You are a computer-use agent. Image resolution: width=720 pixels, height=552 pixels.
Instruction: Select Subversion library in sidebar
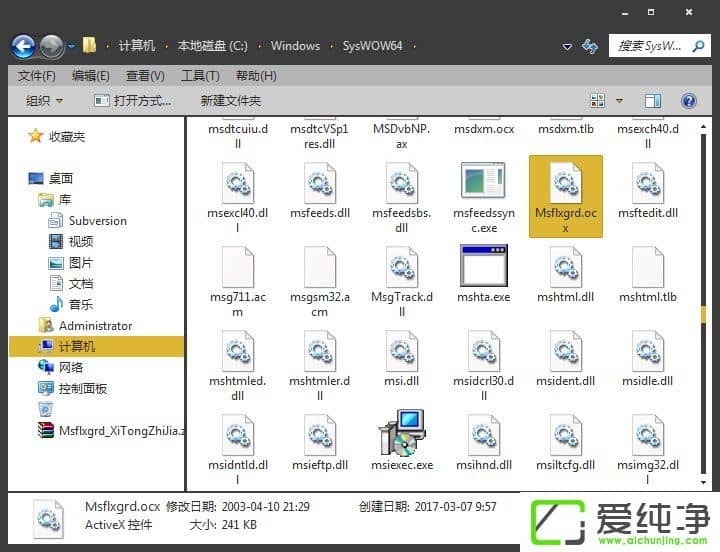click(97, 220)
